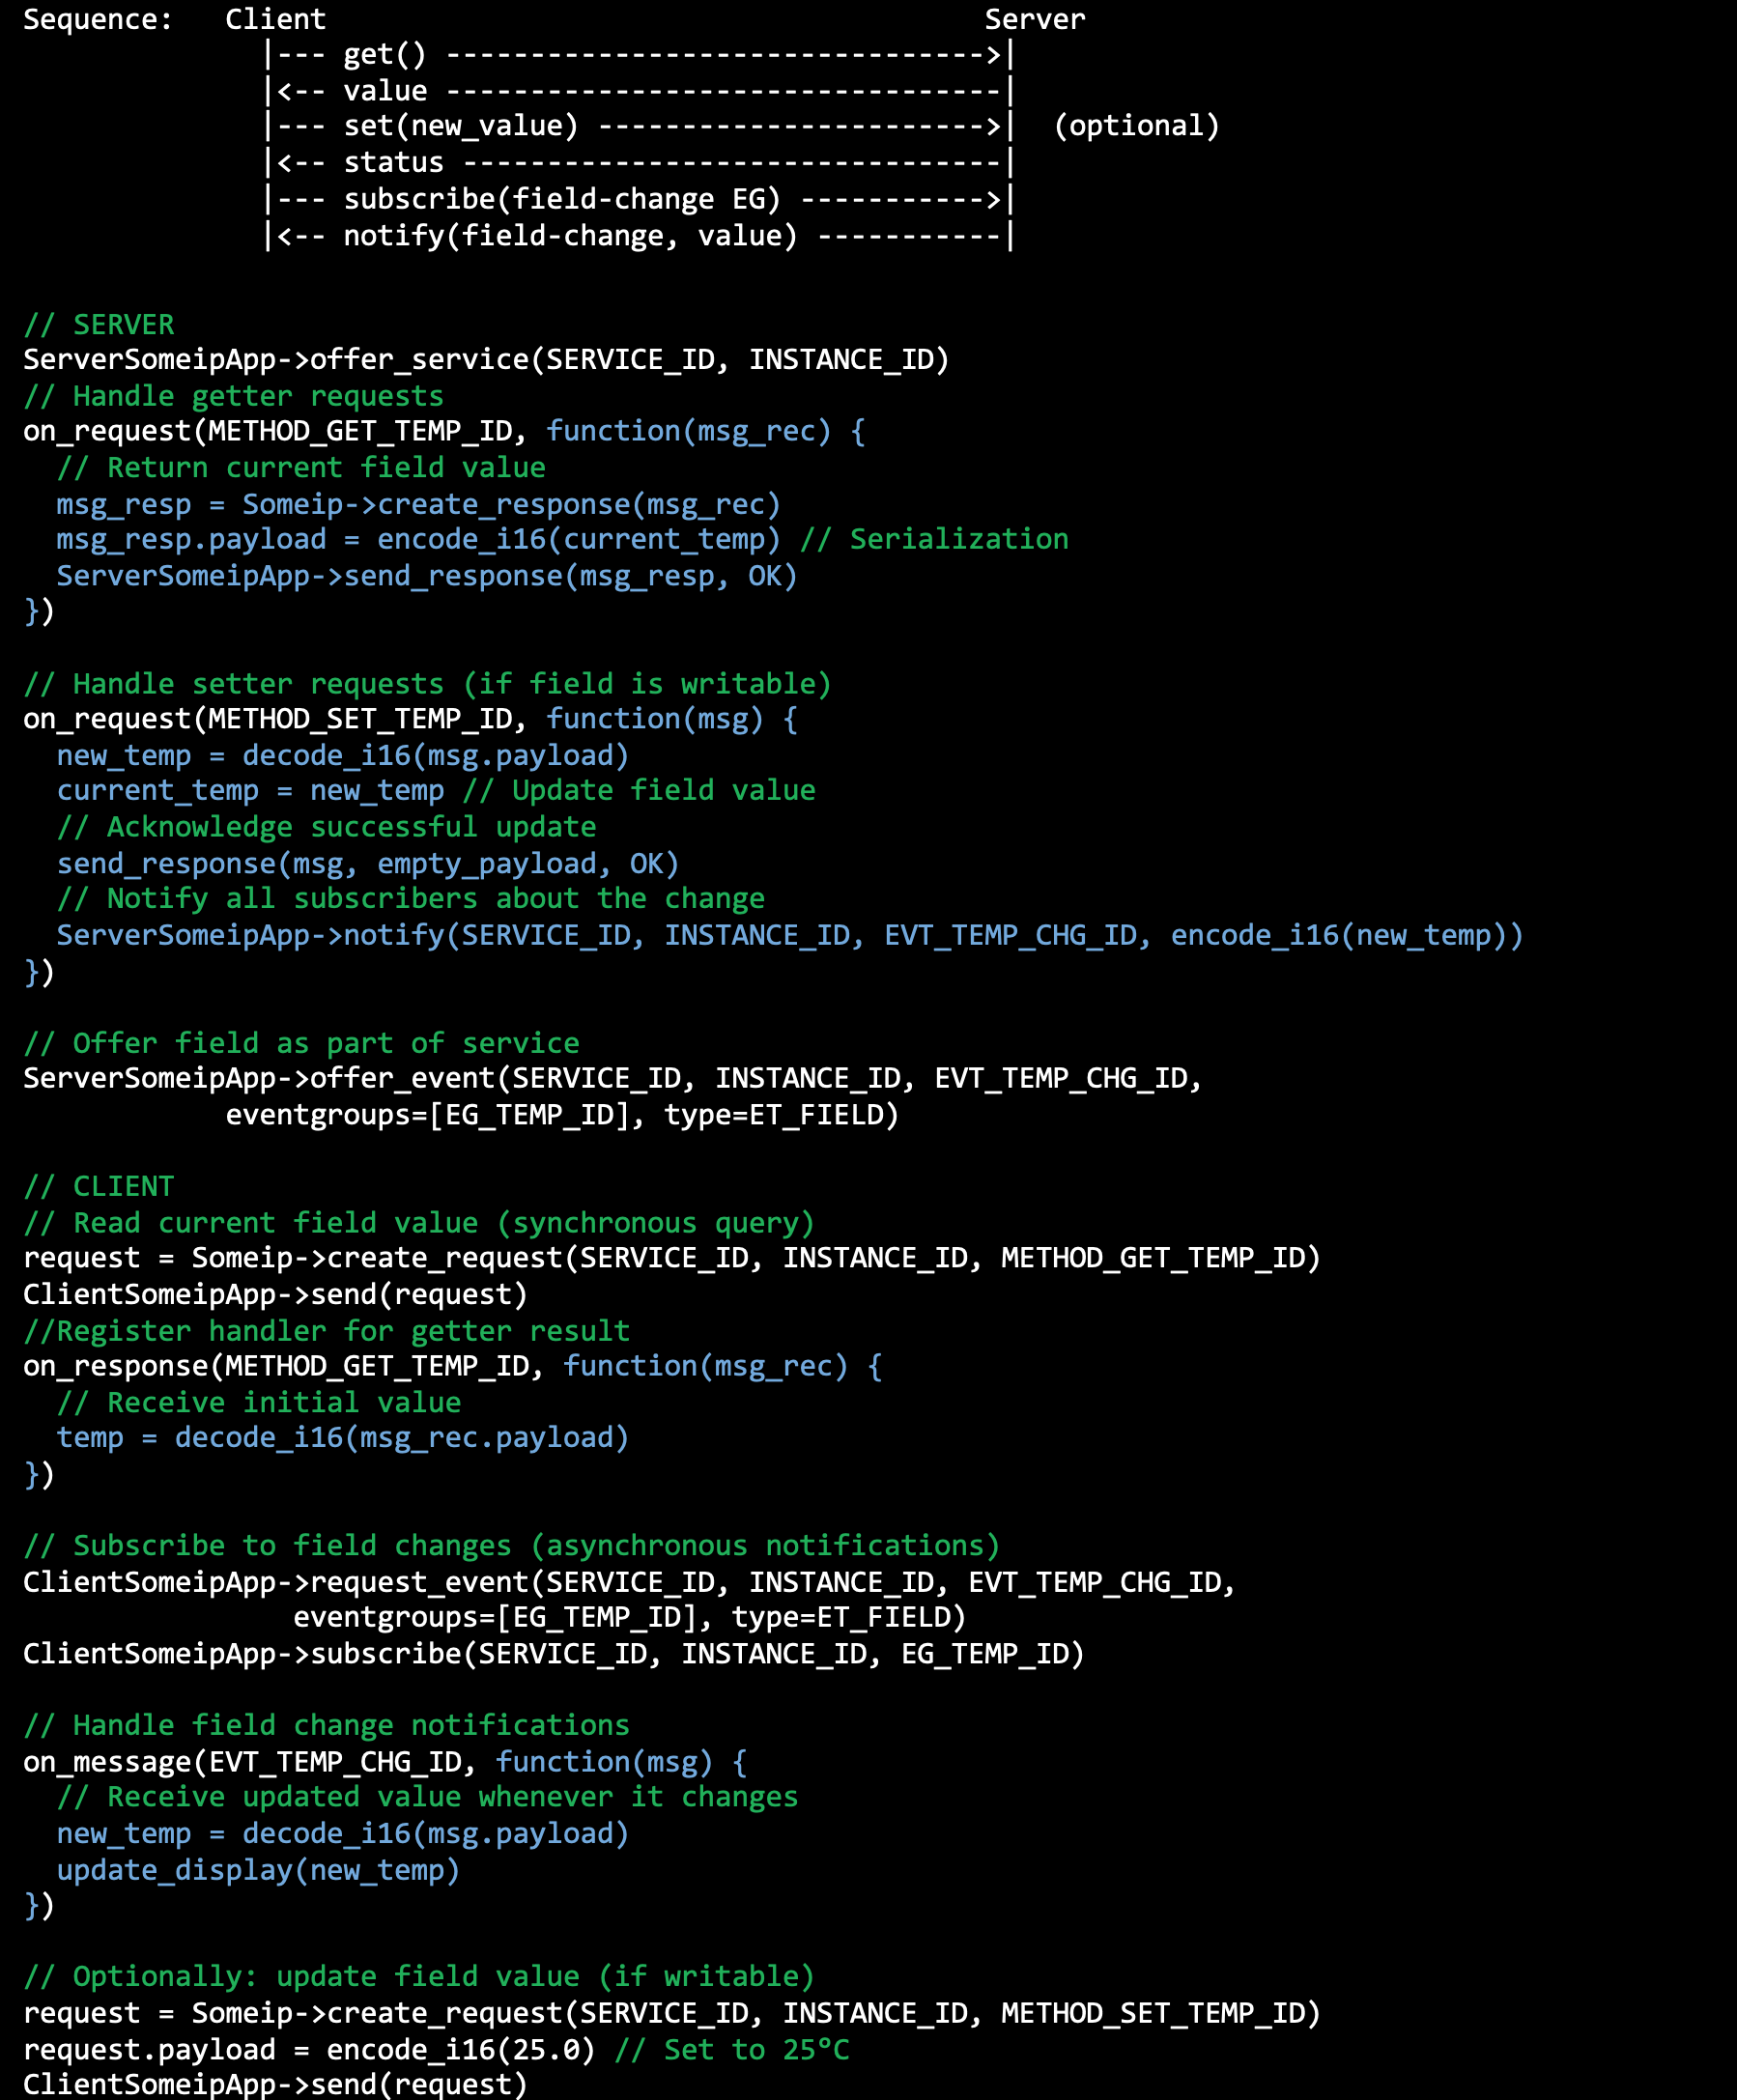
Task: Click the 'ServerSomeipApp->offer_event(' line
Action: pyautogui.click(x=612, y=1079)
